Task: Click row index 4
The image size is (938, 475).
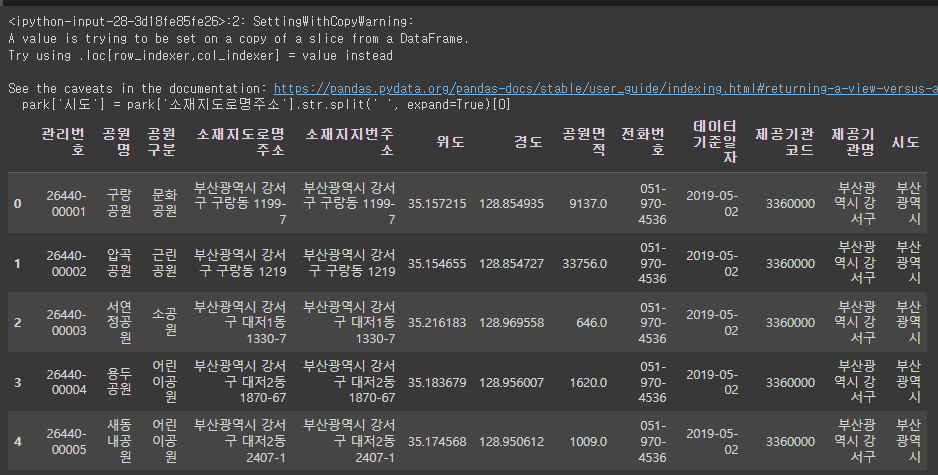Action: [17, 441]
